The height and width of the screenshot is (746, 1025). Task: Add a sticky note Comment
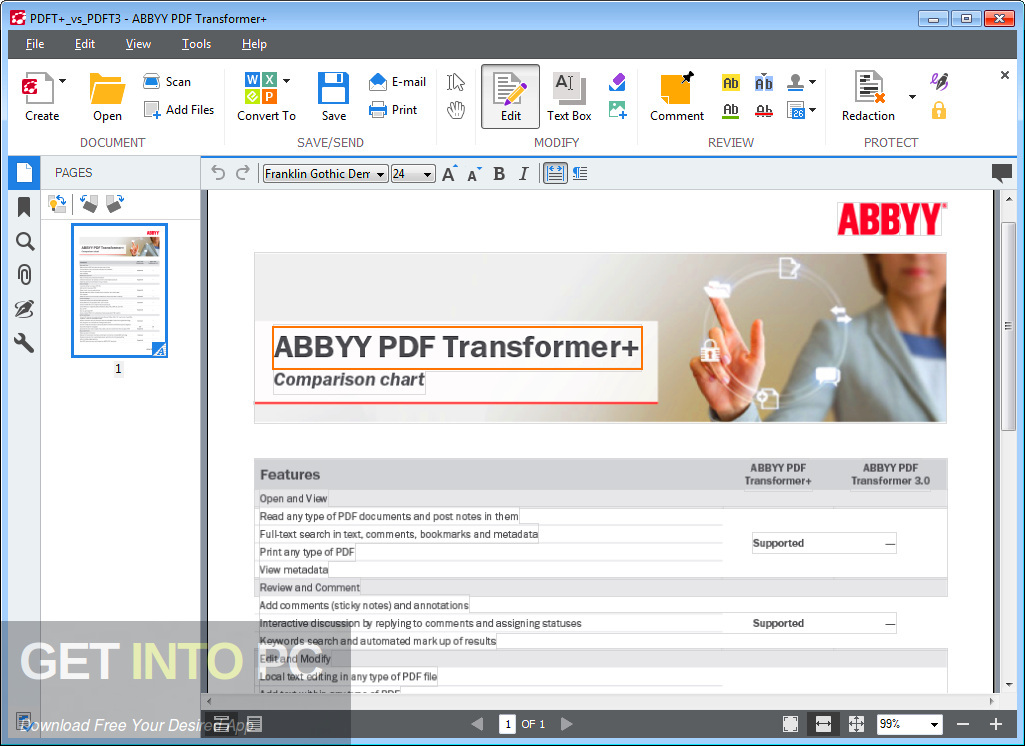(x=677, y=96)
